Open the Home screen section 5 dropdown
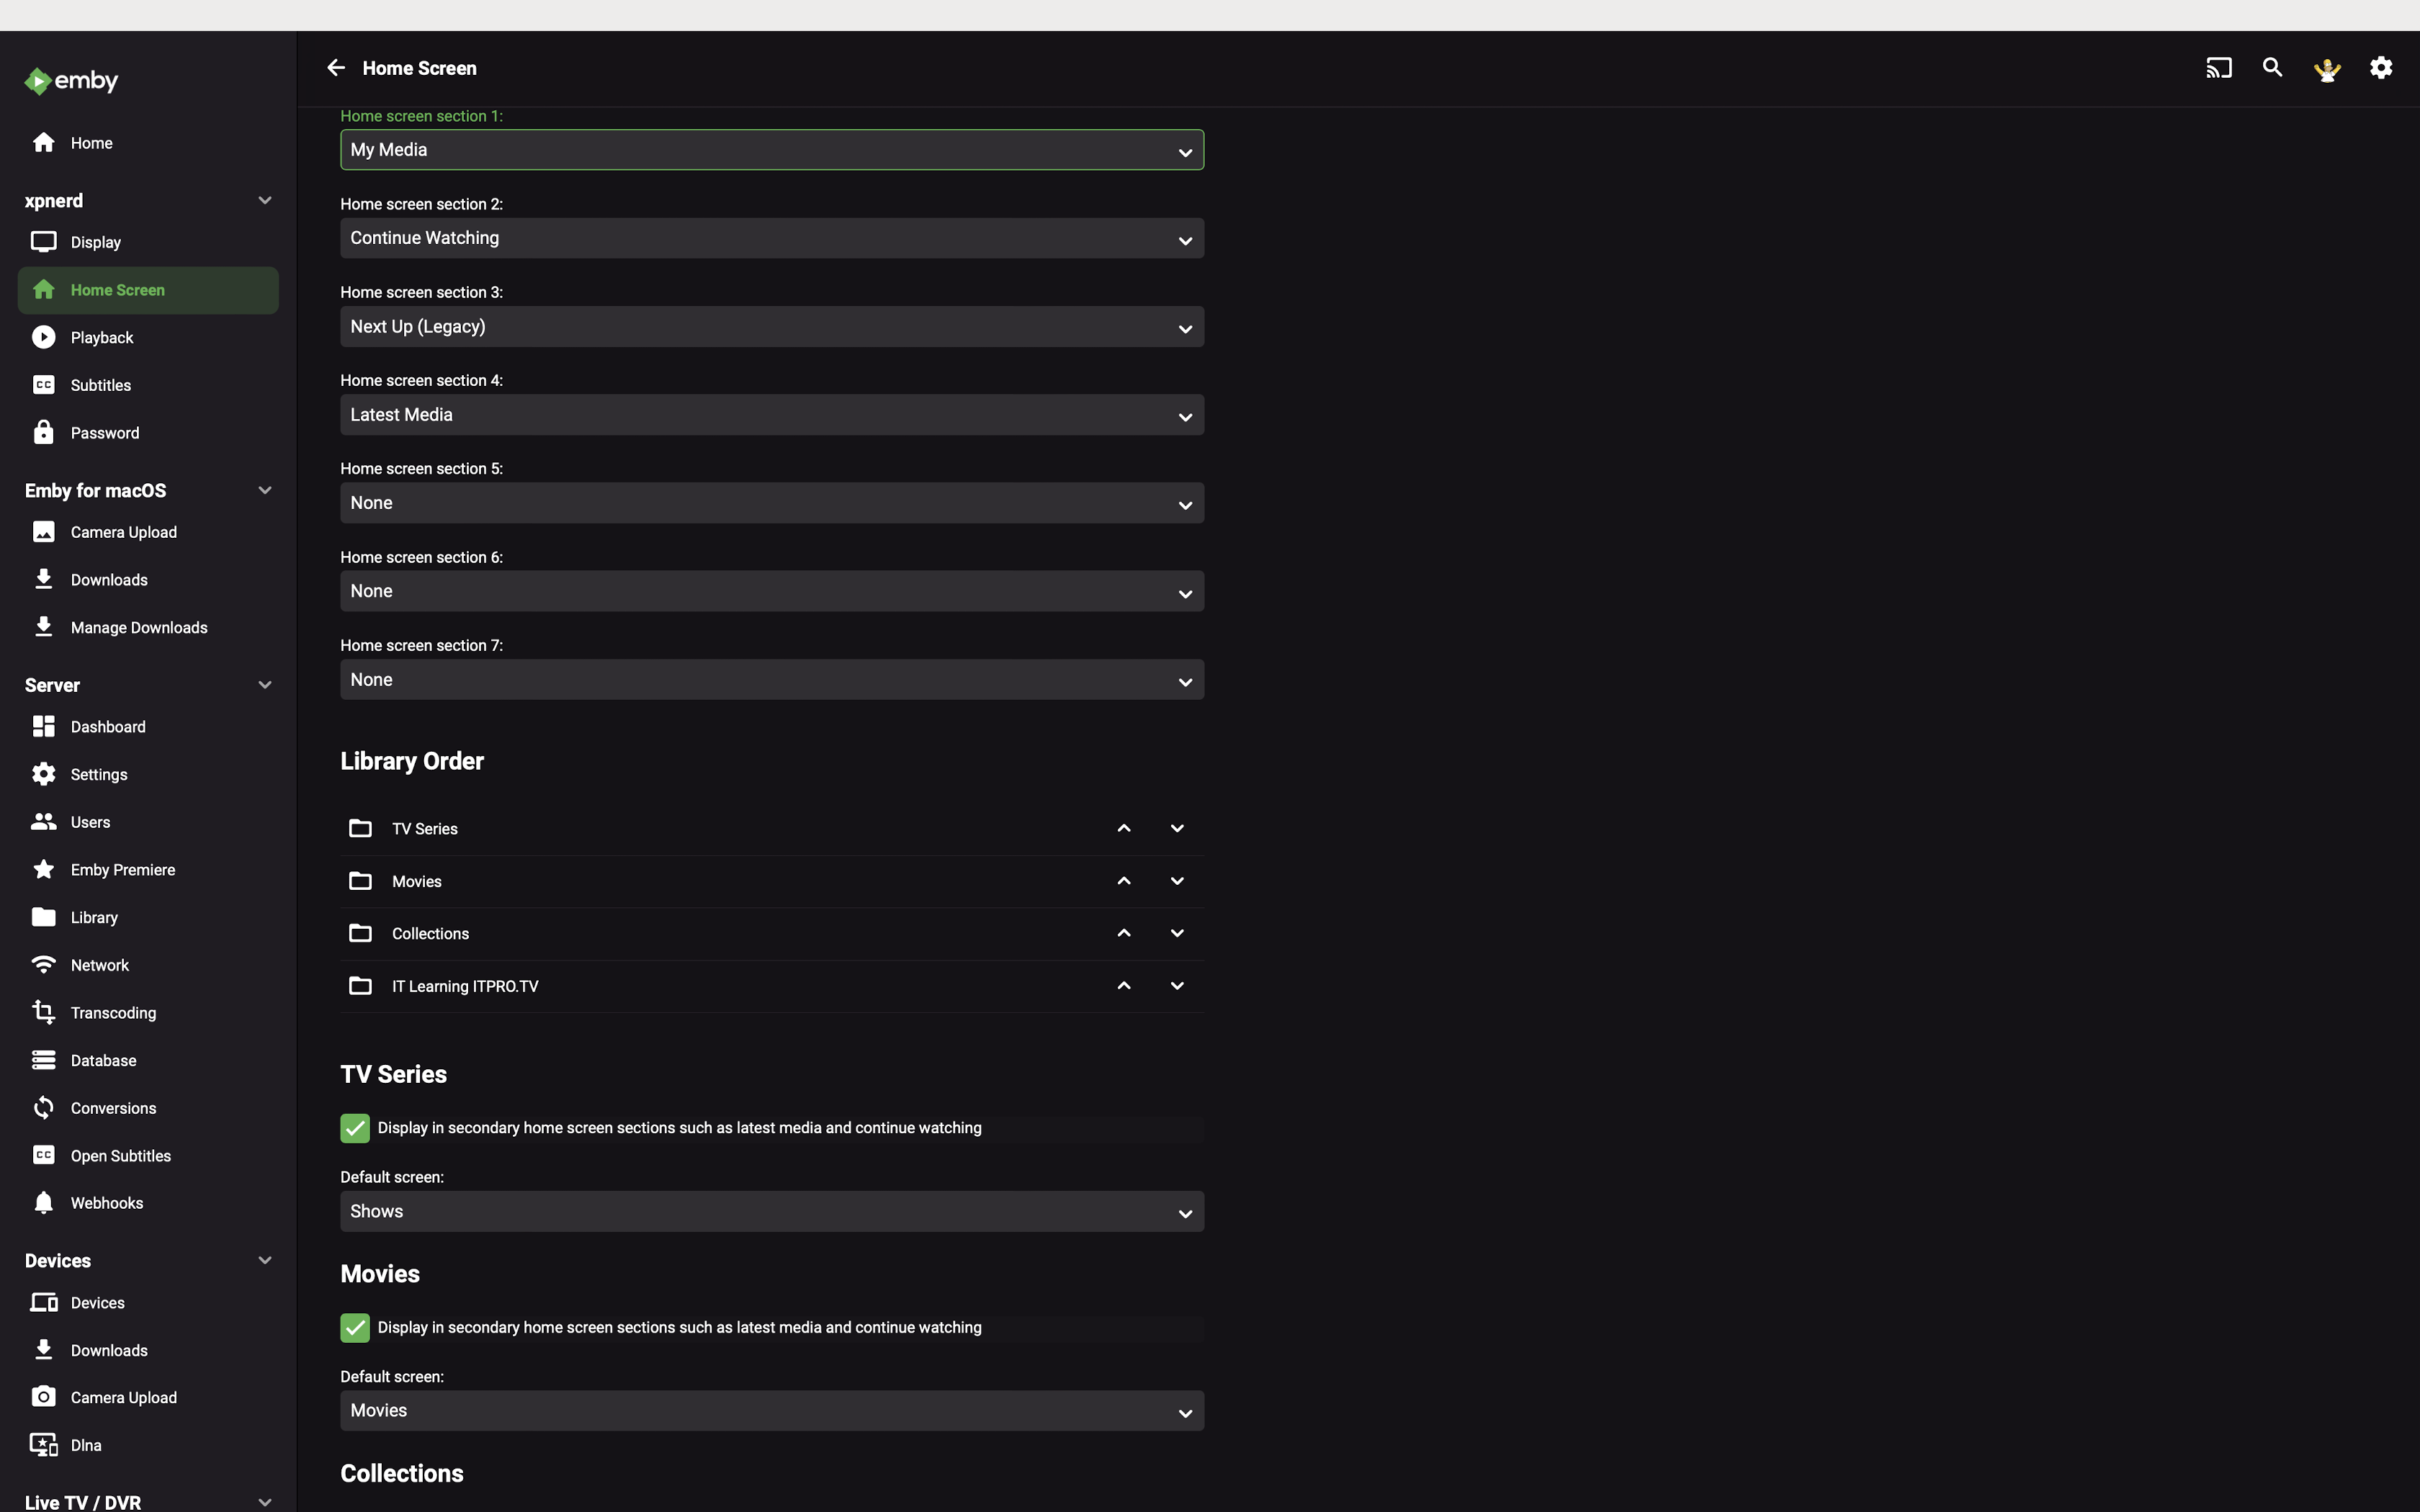This screenshot has height=1512, width=2420. pos(772,503)
